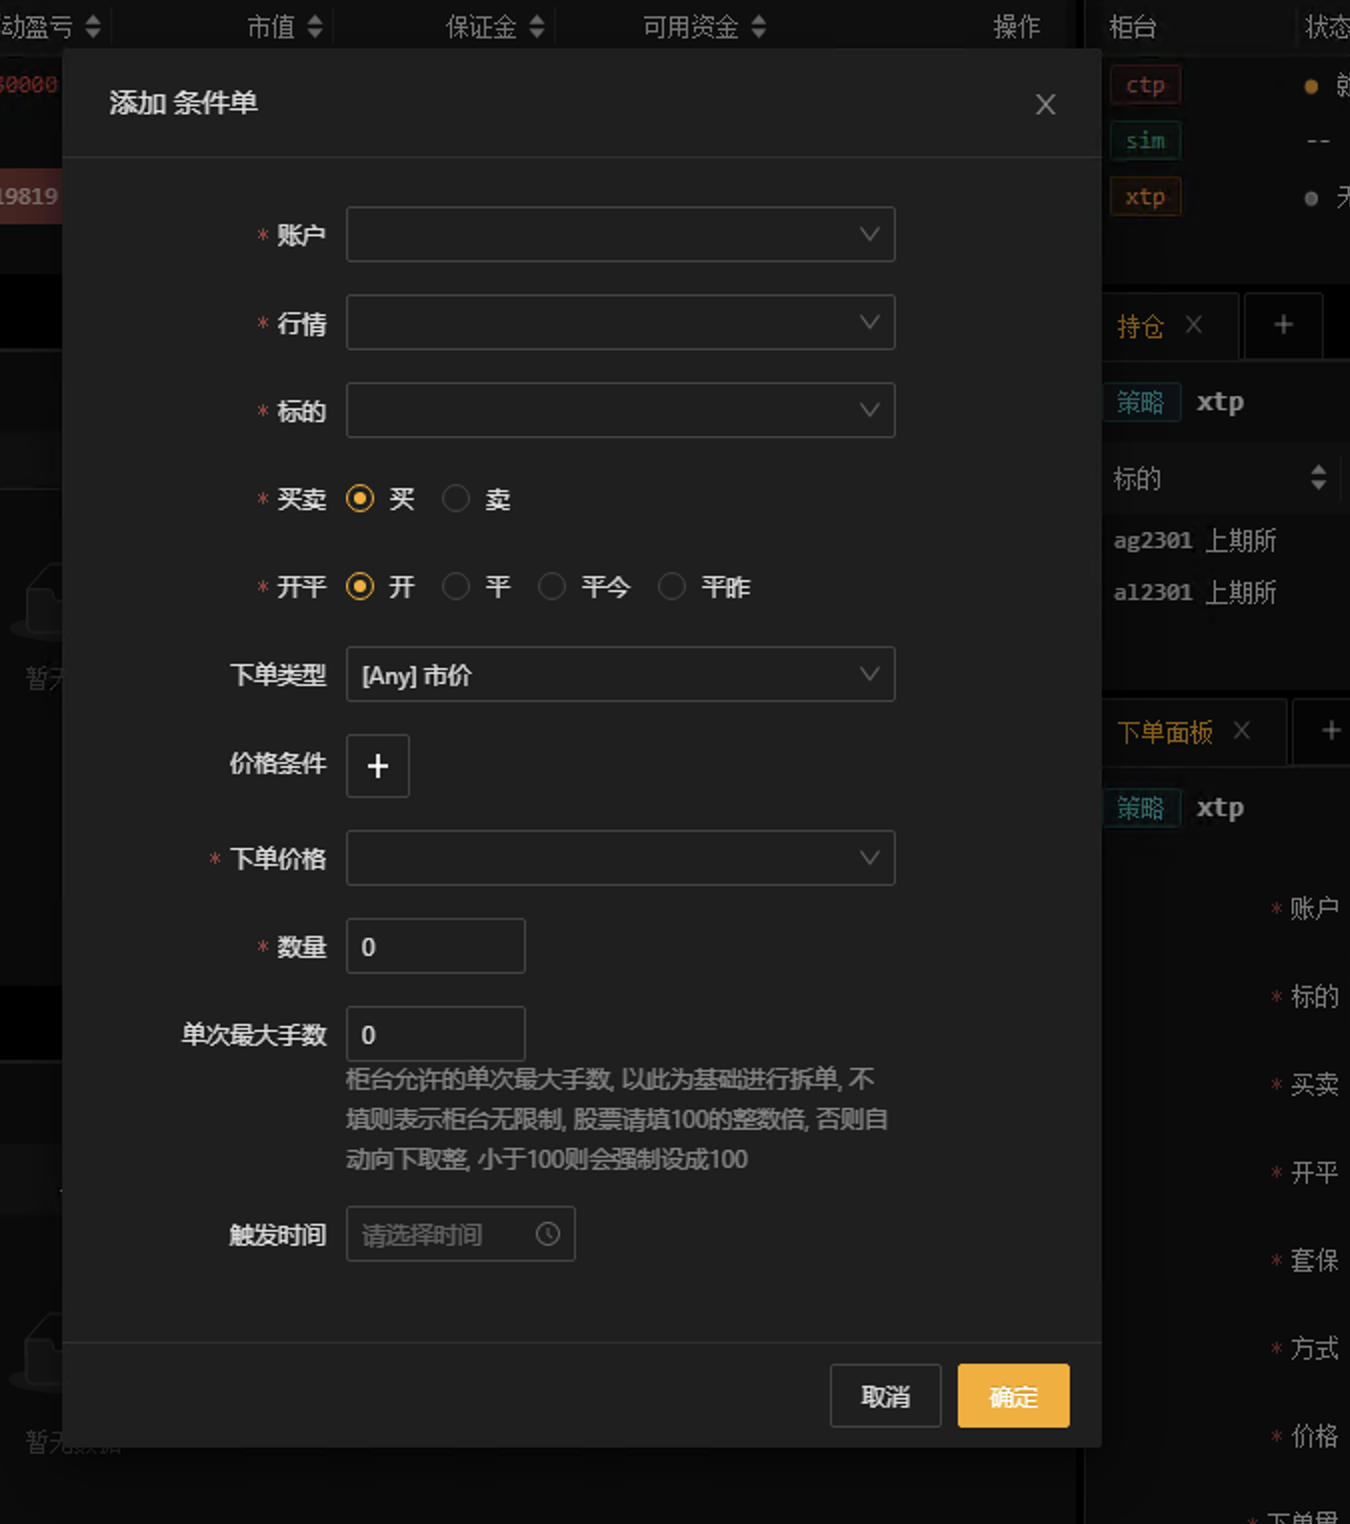
Task: Select 平今 close-today option
Action: pyautogui.click(x=552, y=587)
